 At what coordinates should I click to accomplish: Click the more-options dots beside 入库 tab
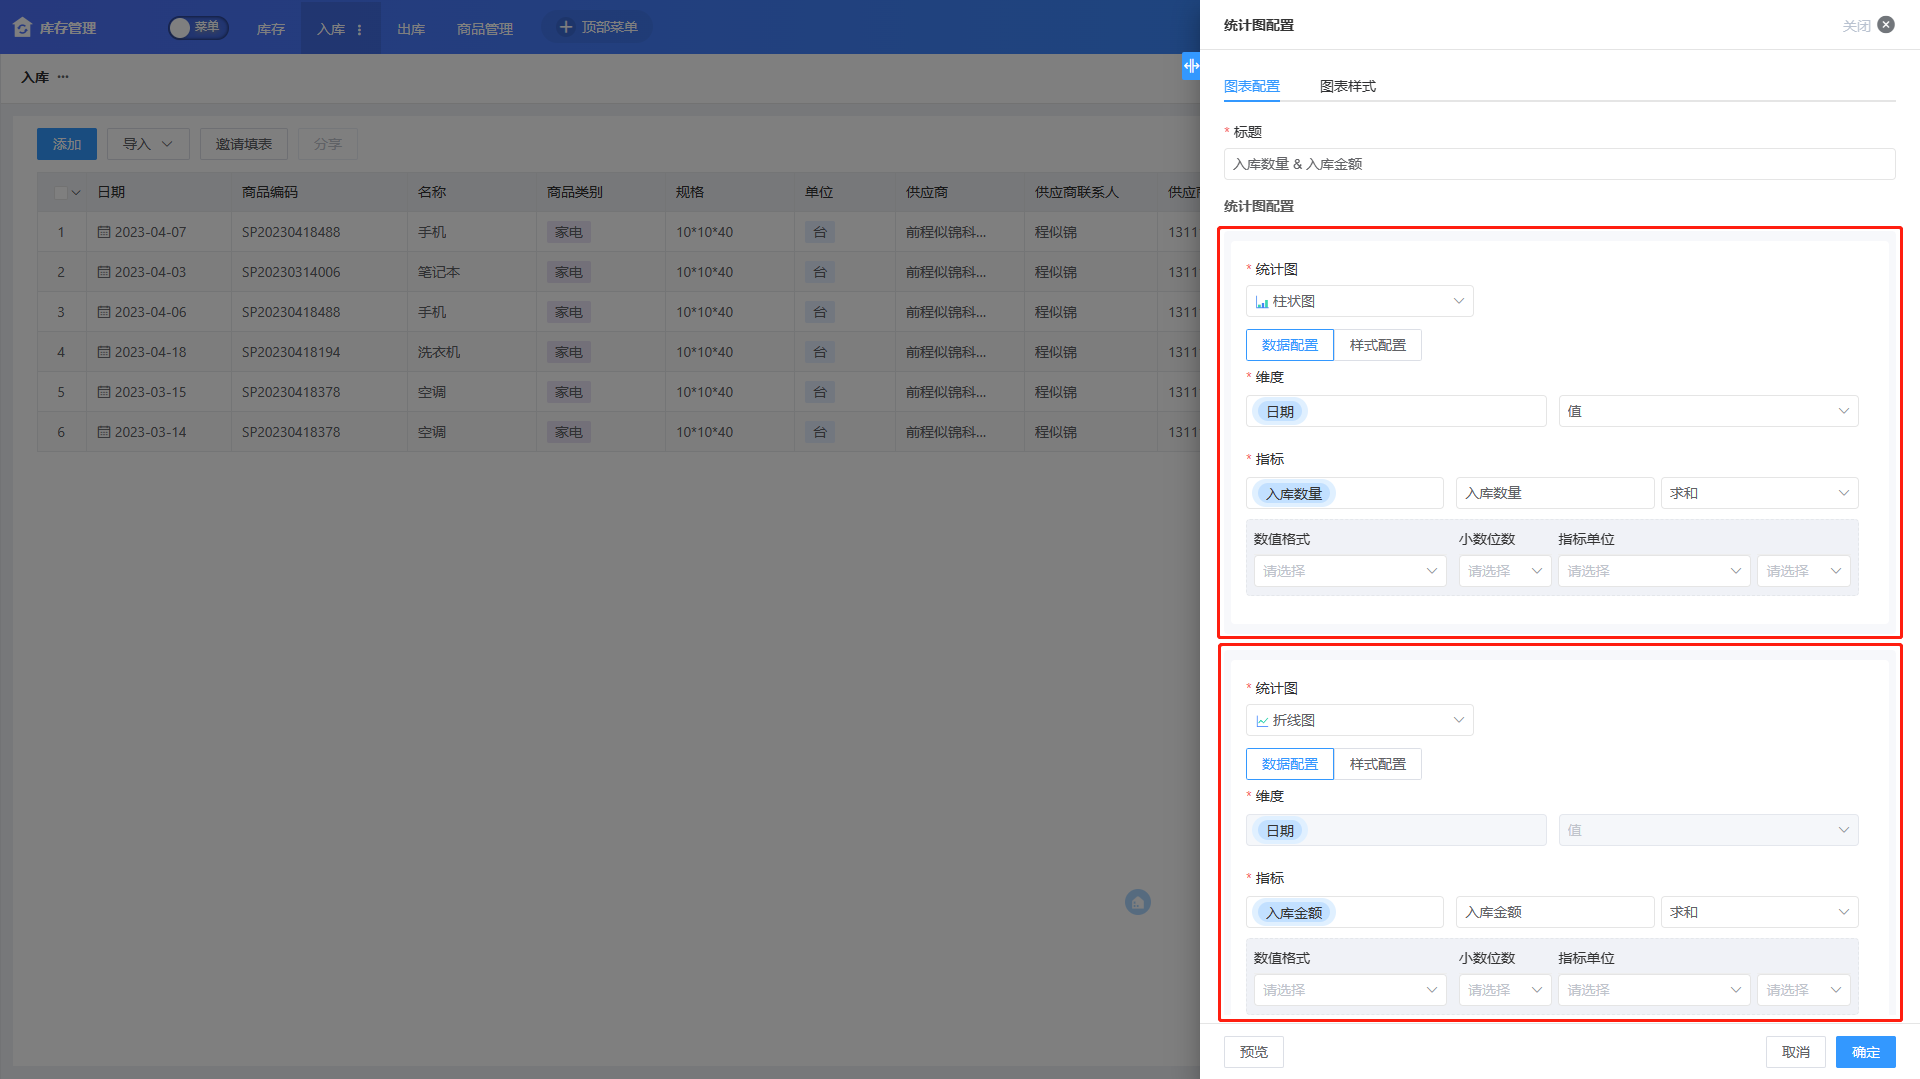[x=360, y=29]
